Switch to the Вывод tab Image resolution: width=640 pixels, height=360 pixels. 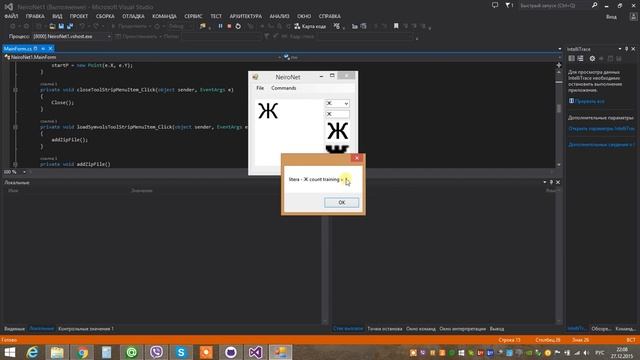coord(497,329)
